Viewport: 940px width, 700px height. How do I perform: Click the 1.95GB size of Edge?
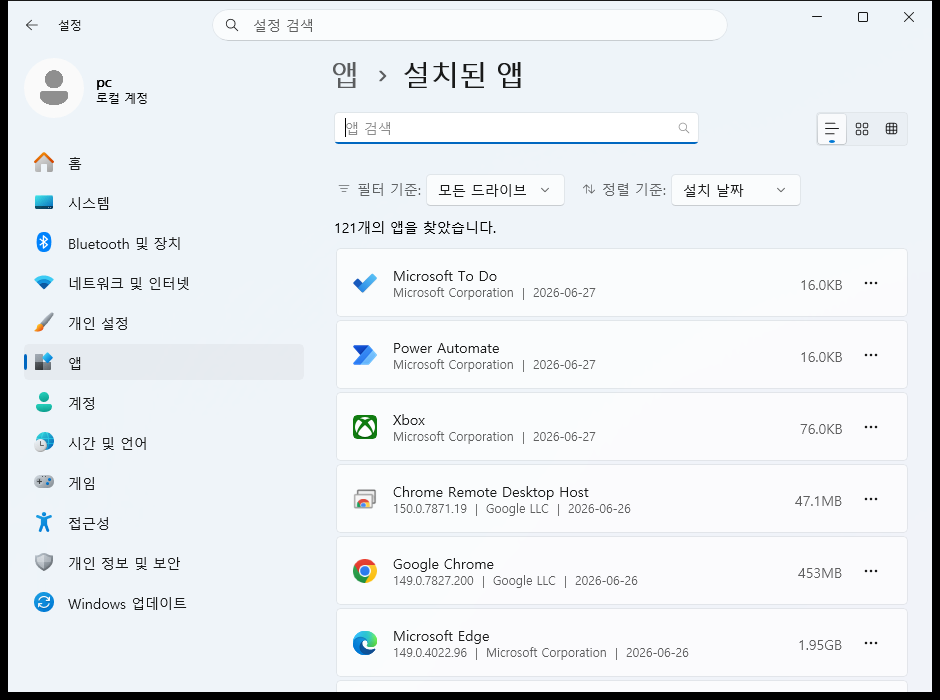(x=820, y=645)
